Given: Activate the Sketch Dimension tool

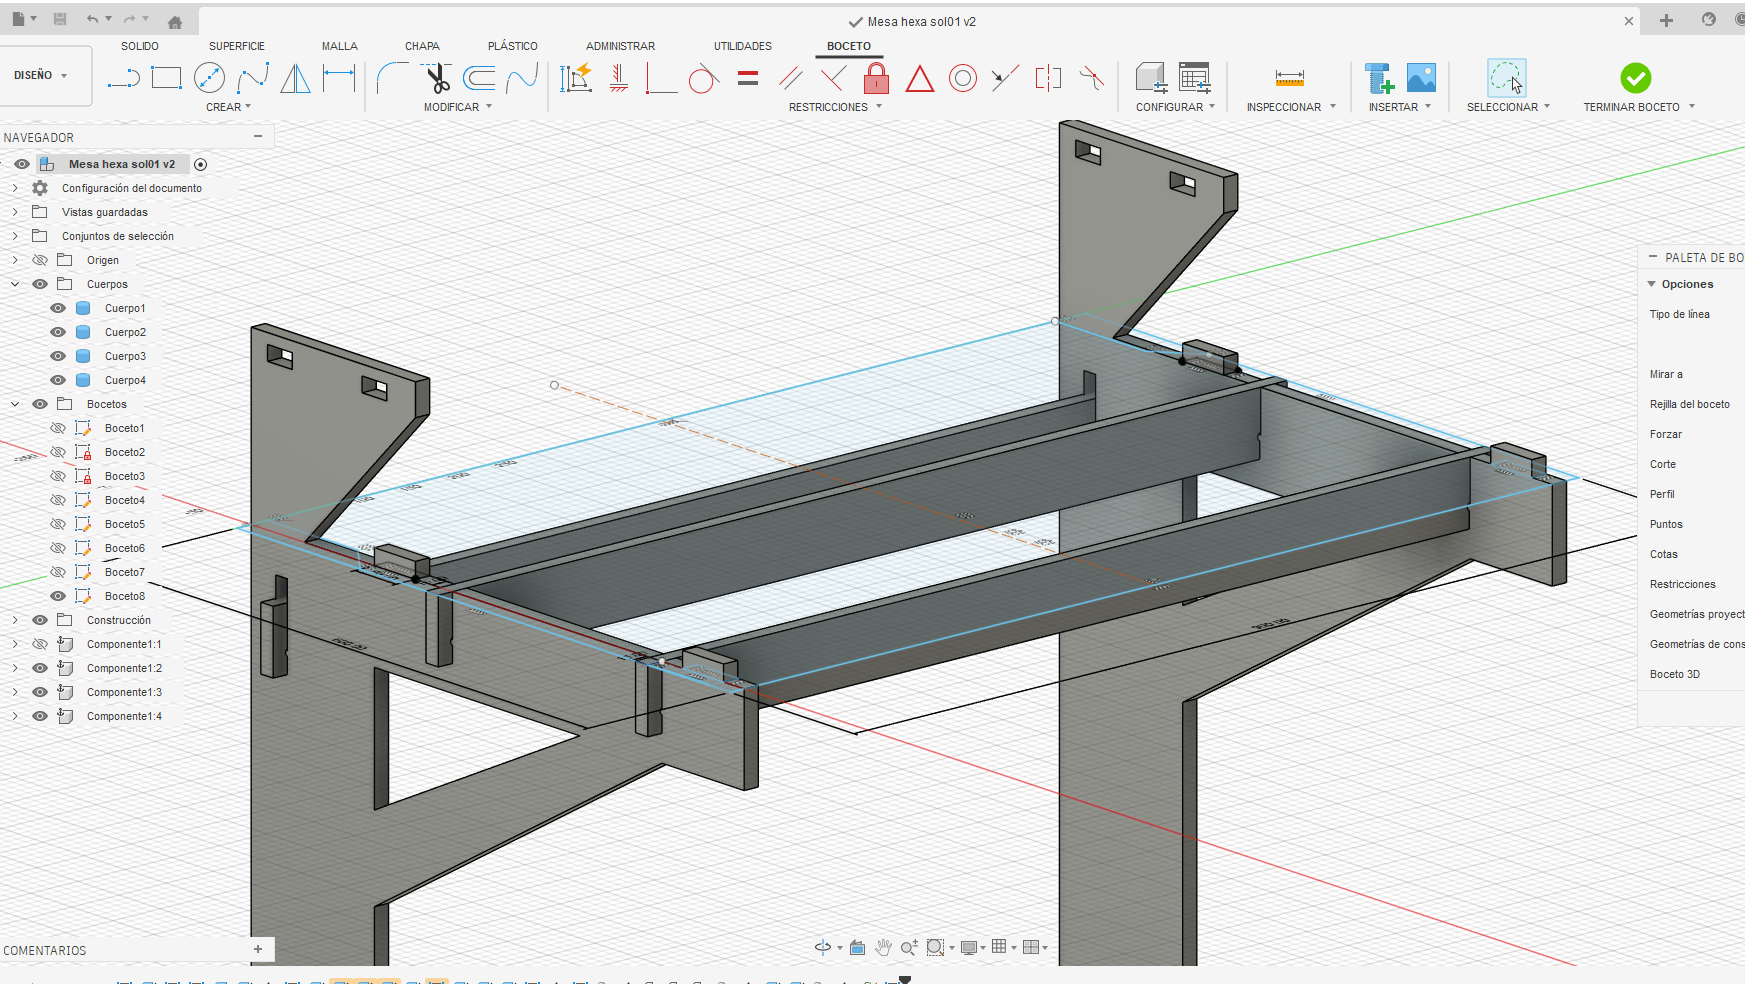Looking at the screenshot, I should (x=339, y=78).
